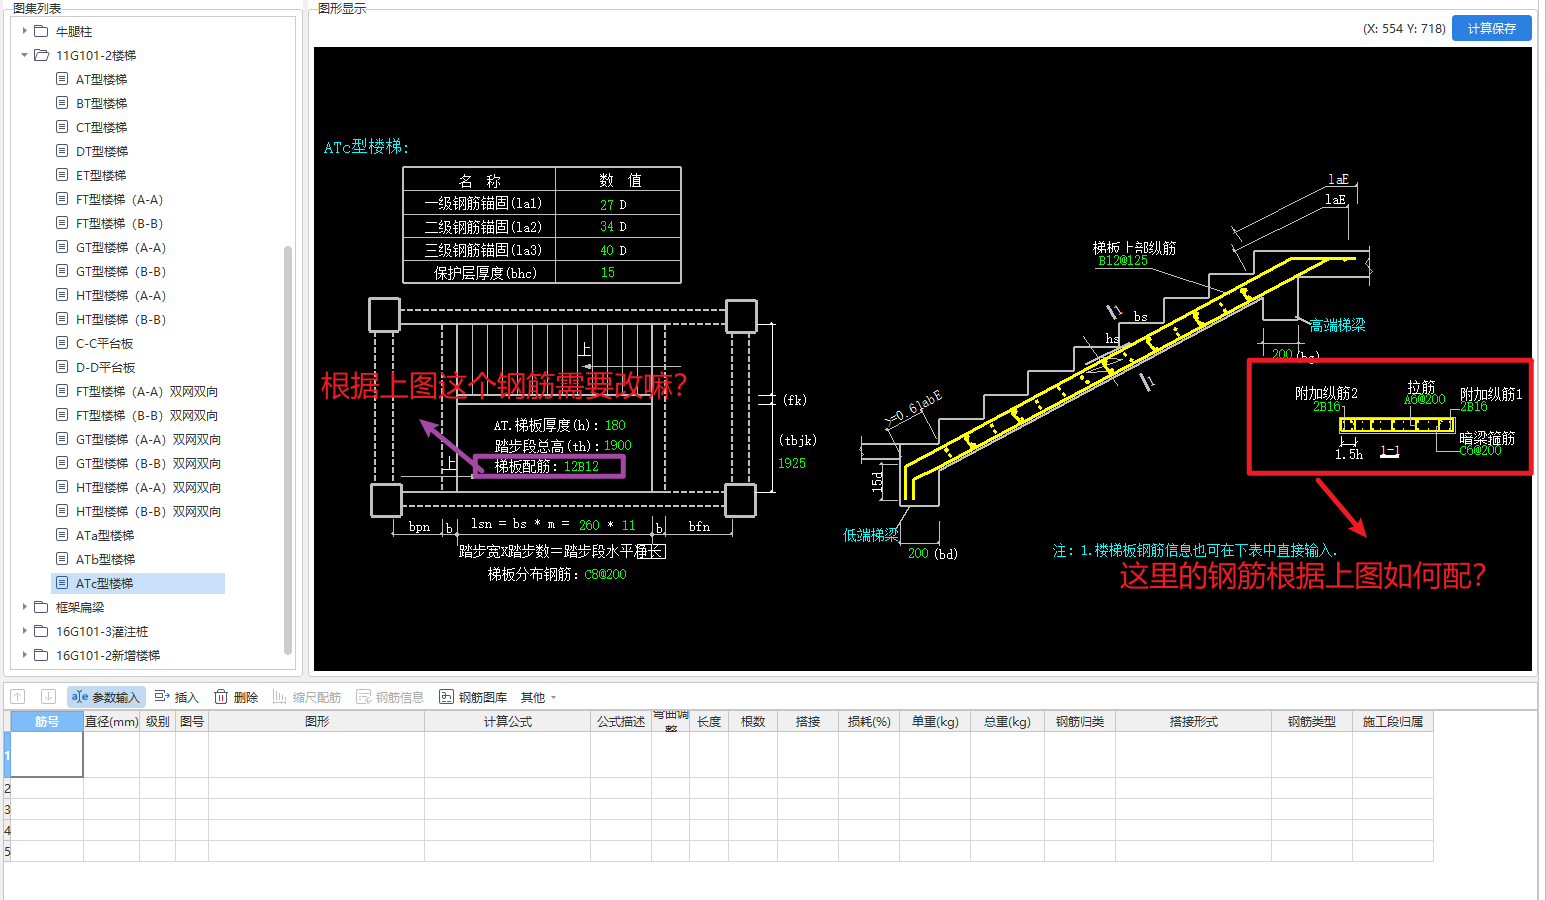Edit the 梯板厚度 180 value
The image size is (1546, 900).
tap(615, 425)
